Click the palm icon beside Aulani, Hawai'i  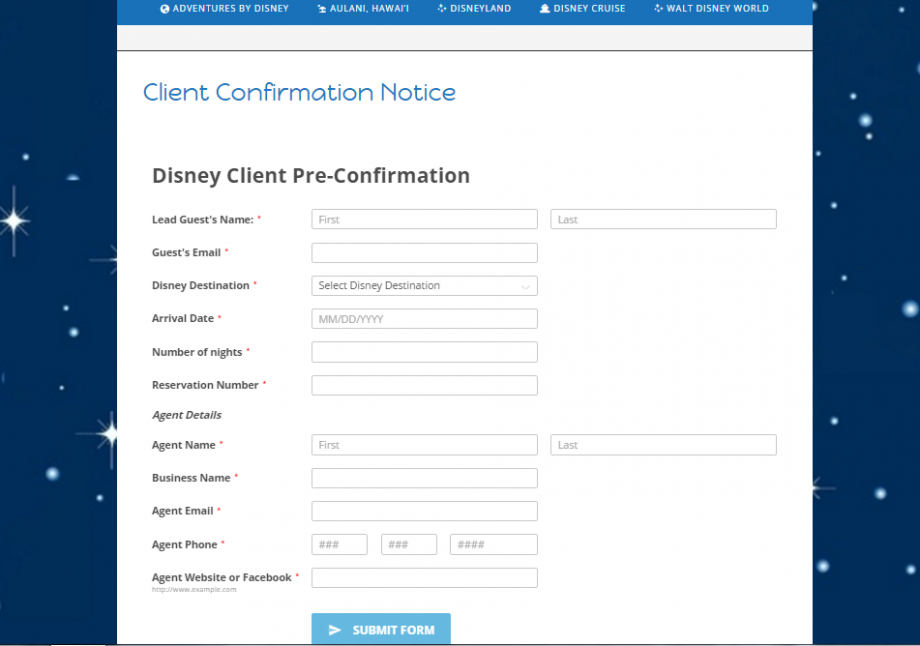click(322, 9)
